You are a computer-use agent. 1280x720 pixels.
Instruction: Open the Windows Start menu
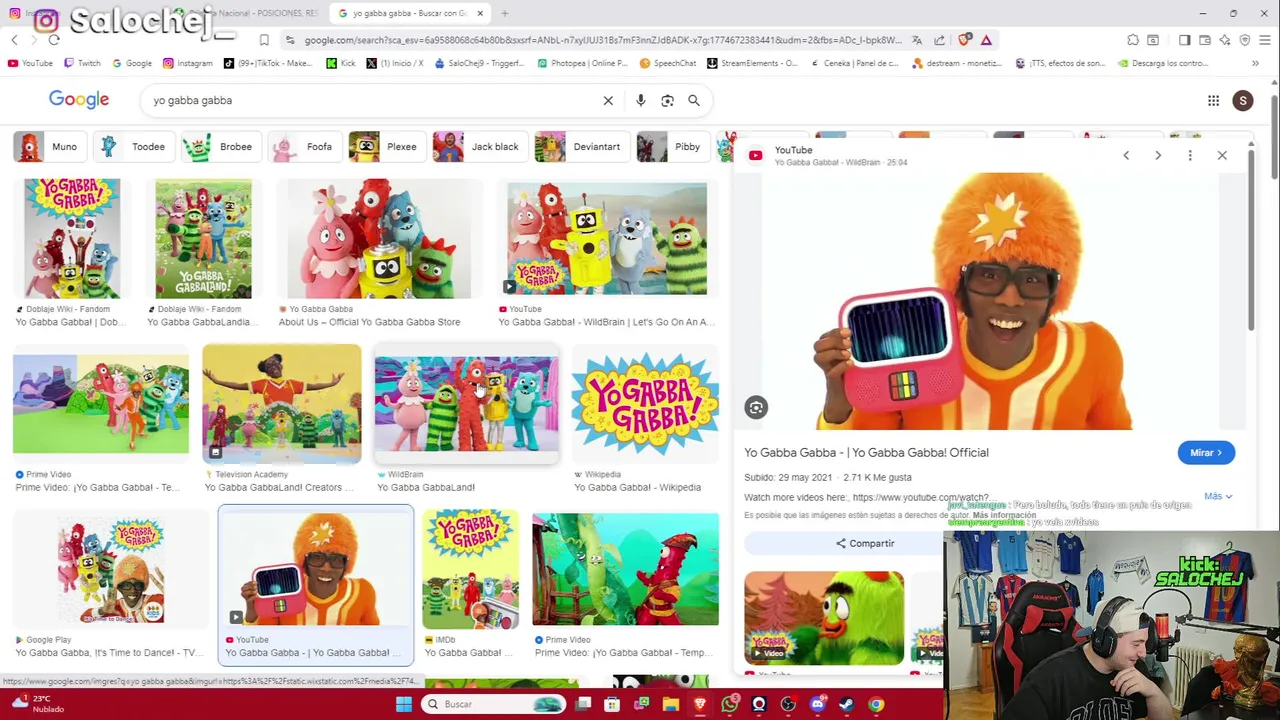tap(404, 704)
